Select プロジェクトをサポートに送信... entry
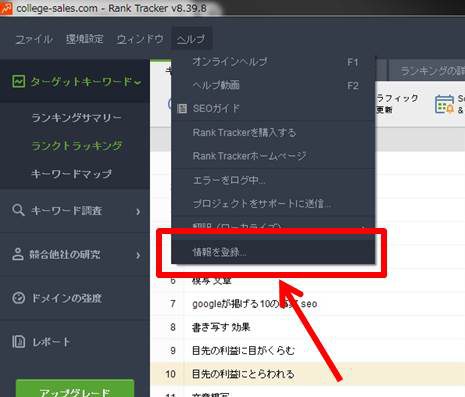465x397 pixels. pos(273,203)
